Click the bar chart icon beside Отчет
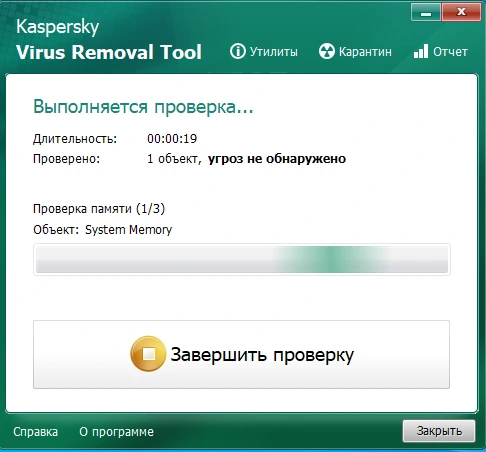The height and width of the screenshot is (452, 486). [421, 51]
